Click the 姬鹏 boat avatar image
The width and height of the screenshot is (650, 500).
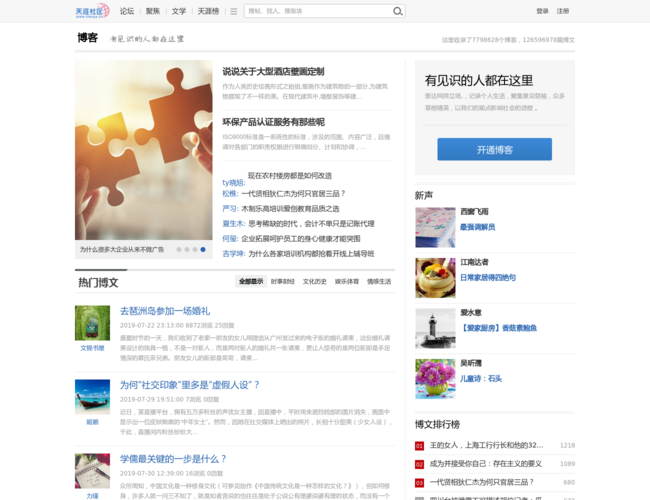pyautogui.click(x=92, y=396)
